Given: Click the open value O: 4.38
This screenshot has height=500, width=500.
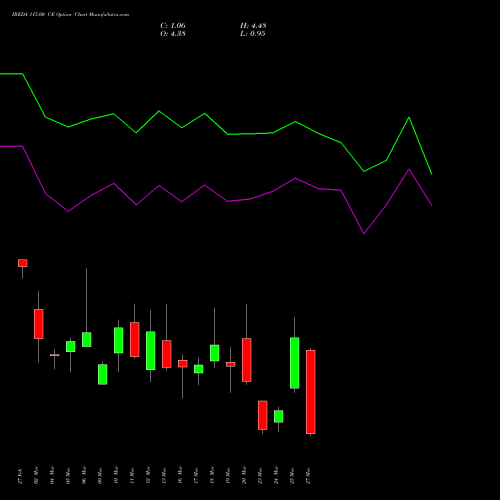Looking at the screenshot, I should [x=173, y=34].
